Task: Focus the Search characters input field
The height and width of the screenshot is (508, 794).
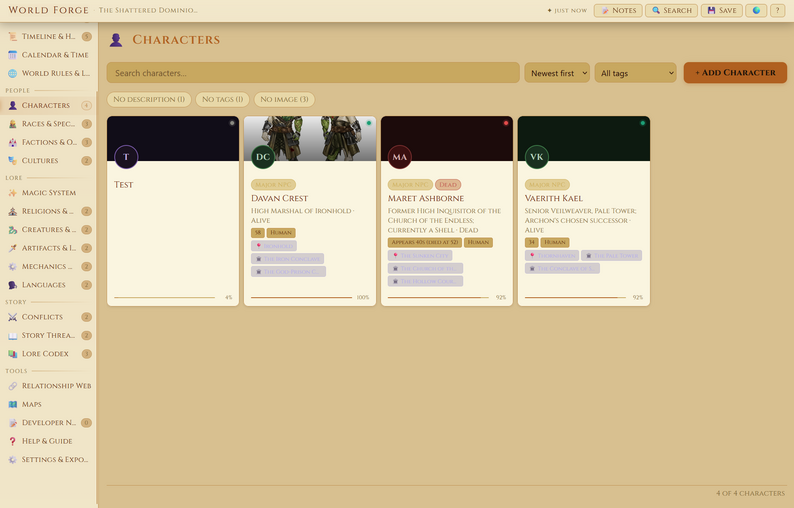Action: [313, 73]
